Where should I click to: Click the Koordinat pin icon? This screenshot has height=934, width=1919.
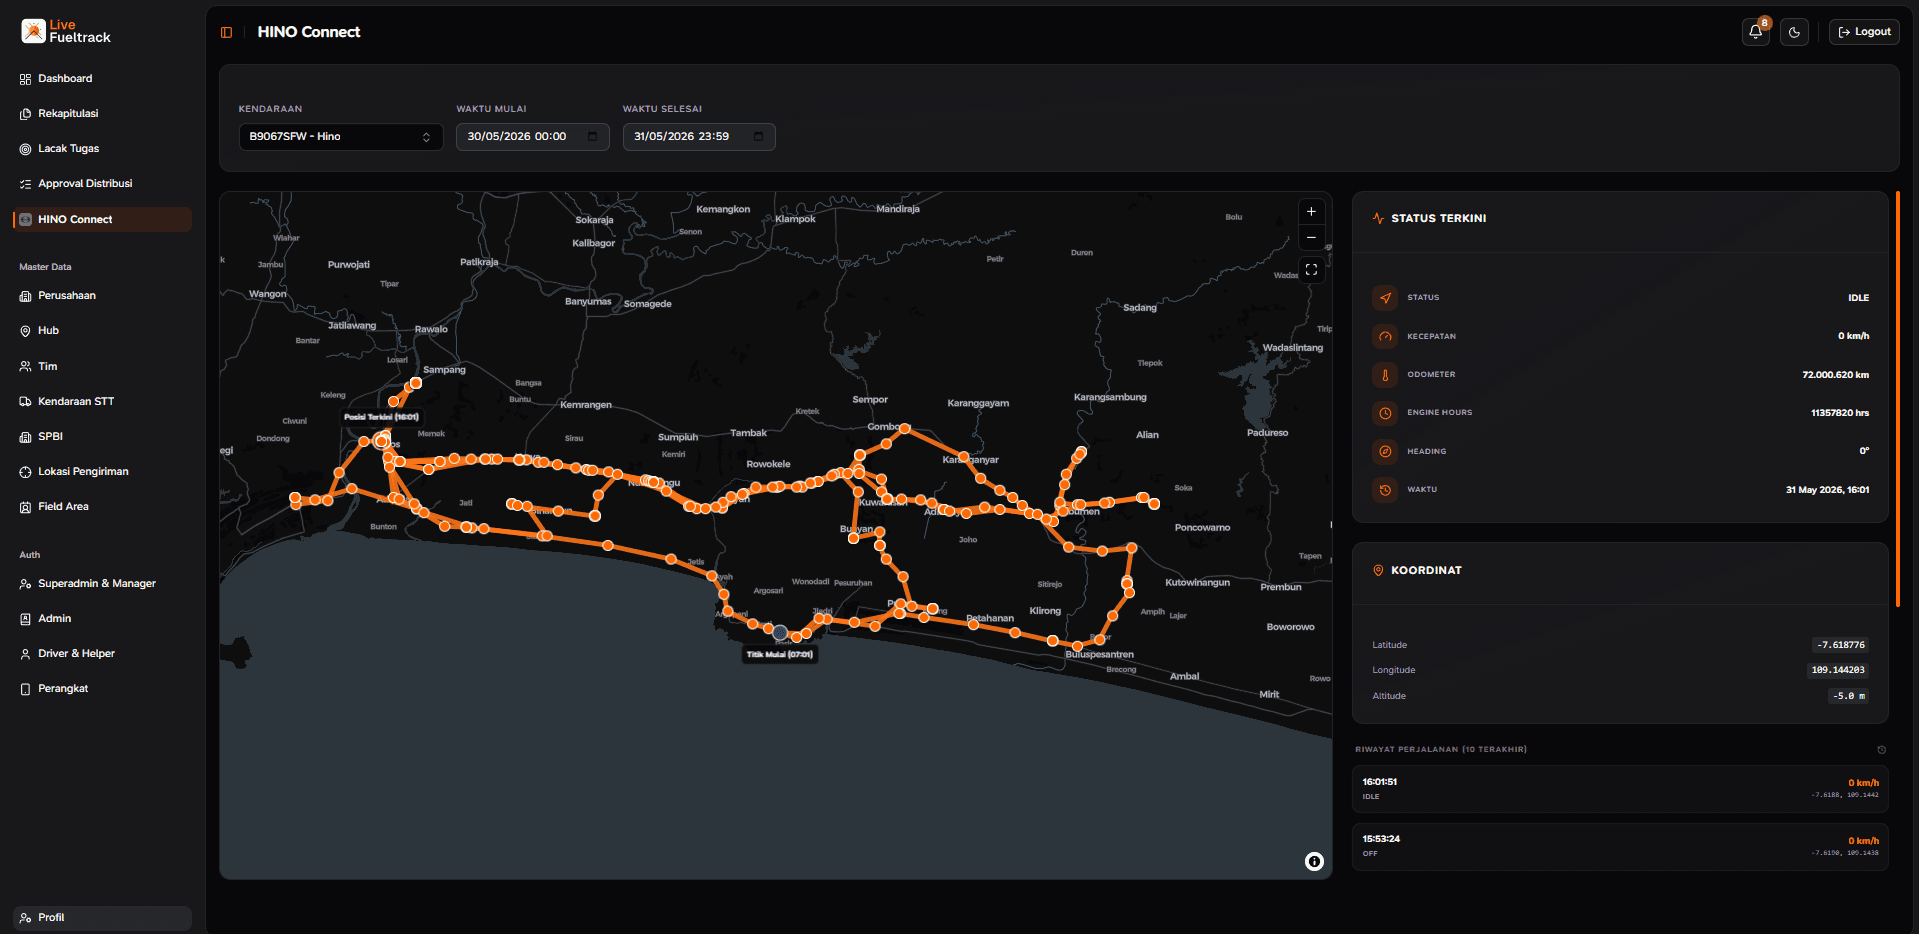tap(1378, 570)
